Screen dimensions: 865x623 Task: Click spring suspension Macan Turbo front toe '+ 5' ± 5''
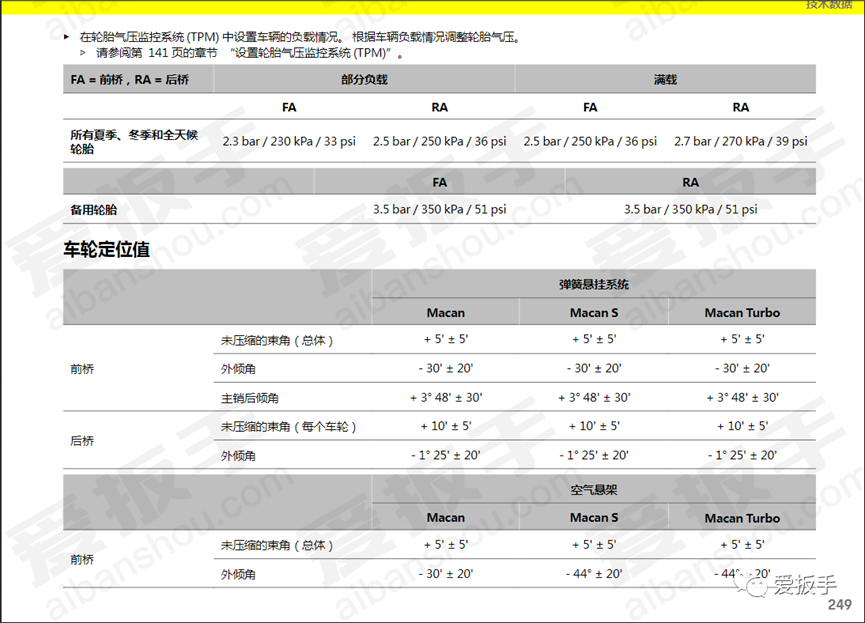743,339
